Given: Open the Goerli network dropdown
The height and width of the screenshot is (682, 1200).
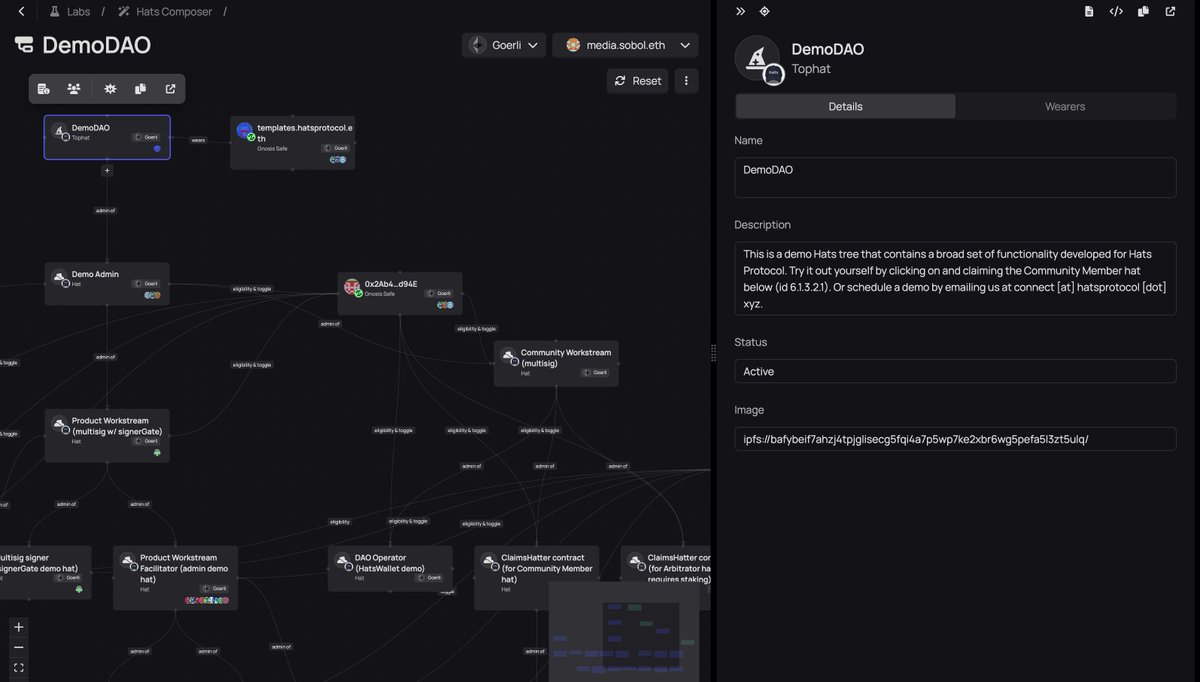Looking at the screenshot, I should pyautogui.click(x=504, y=45).
